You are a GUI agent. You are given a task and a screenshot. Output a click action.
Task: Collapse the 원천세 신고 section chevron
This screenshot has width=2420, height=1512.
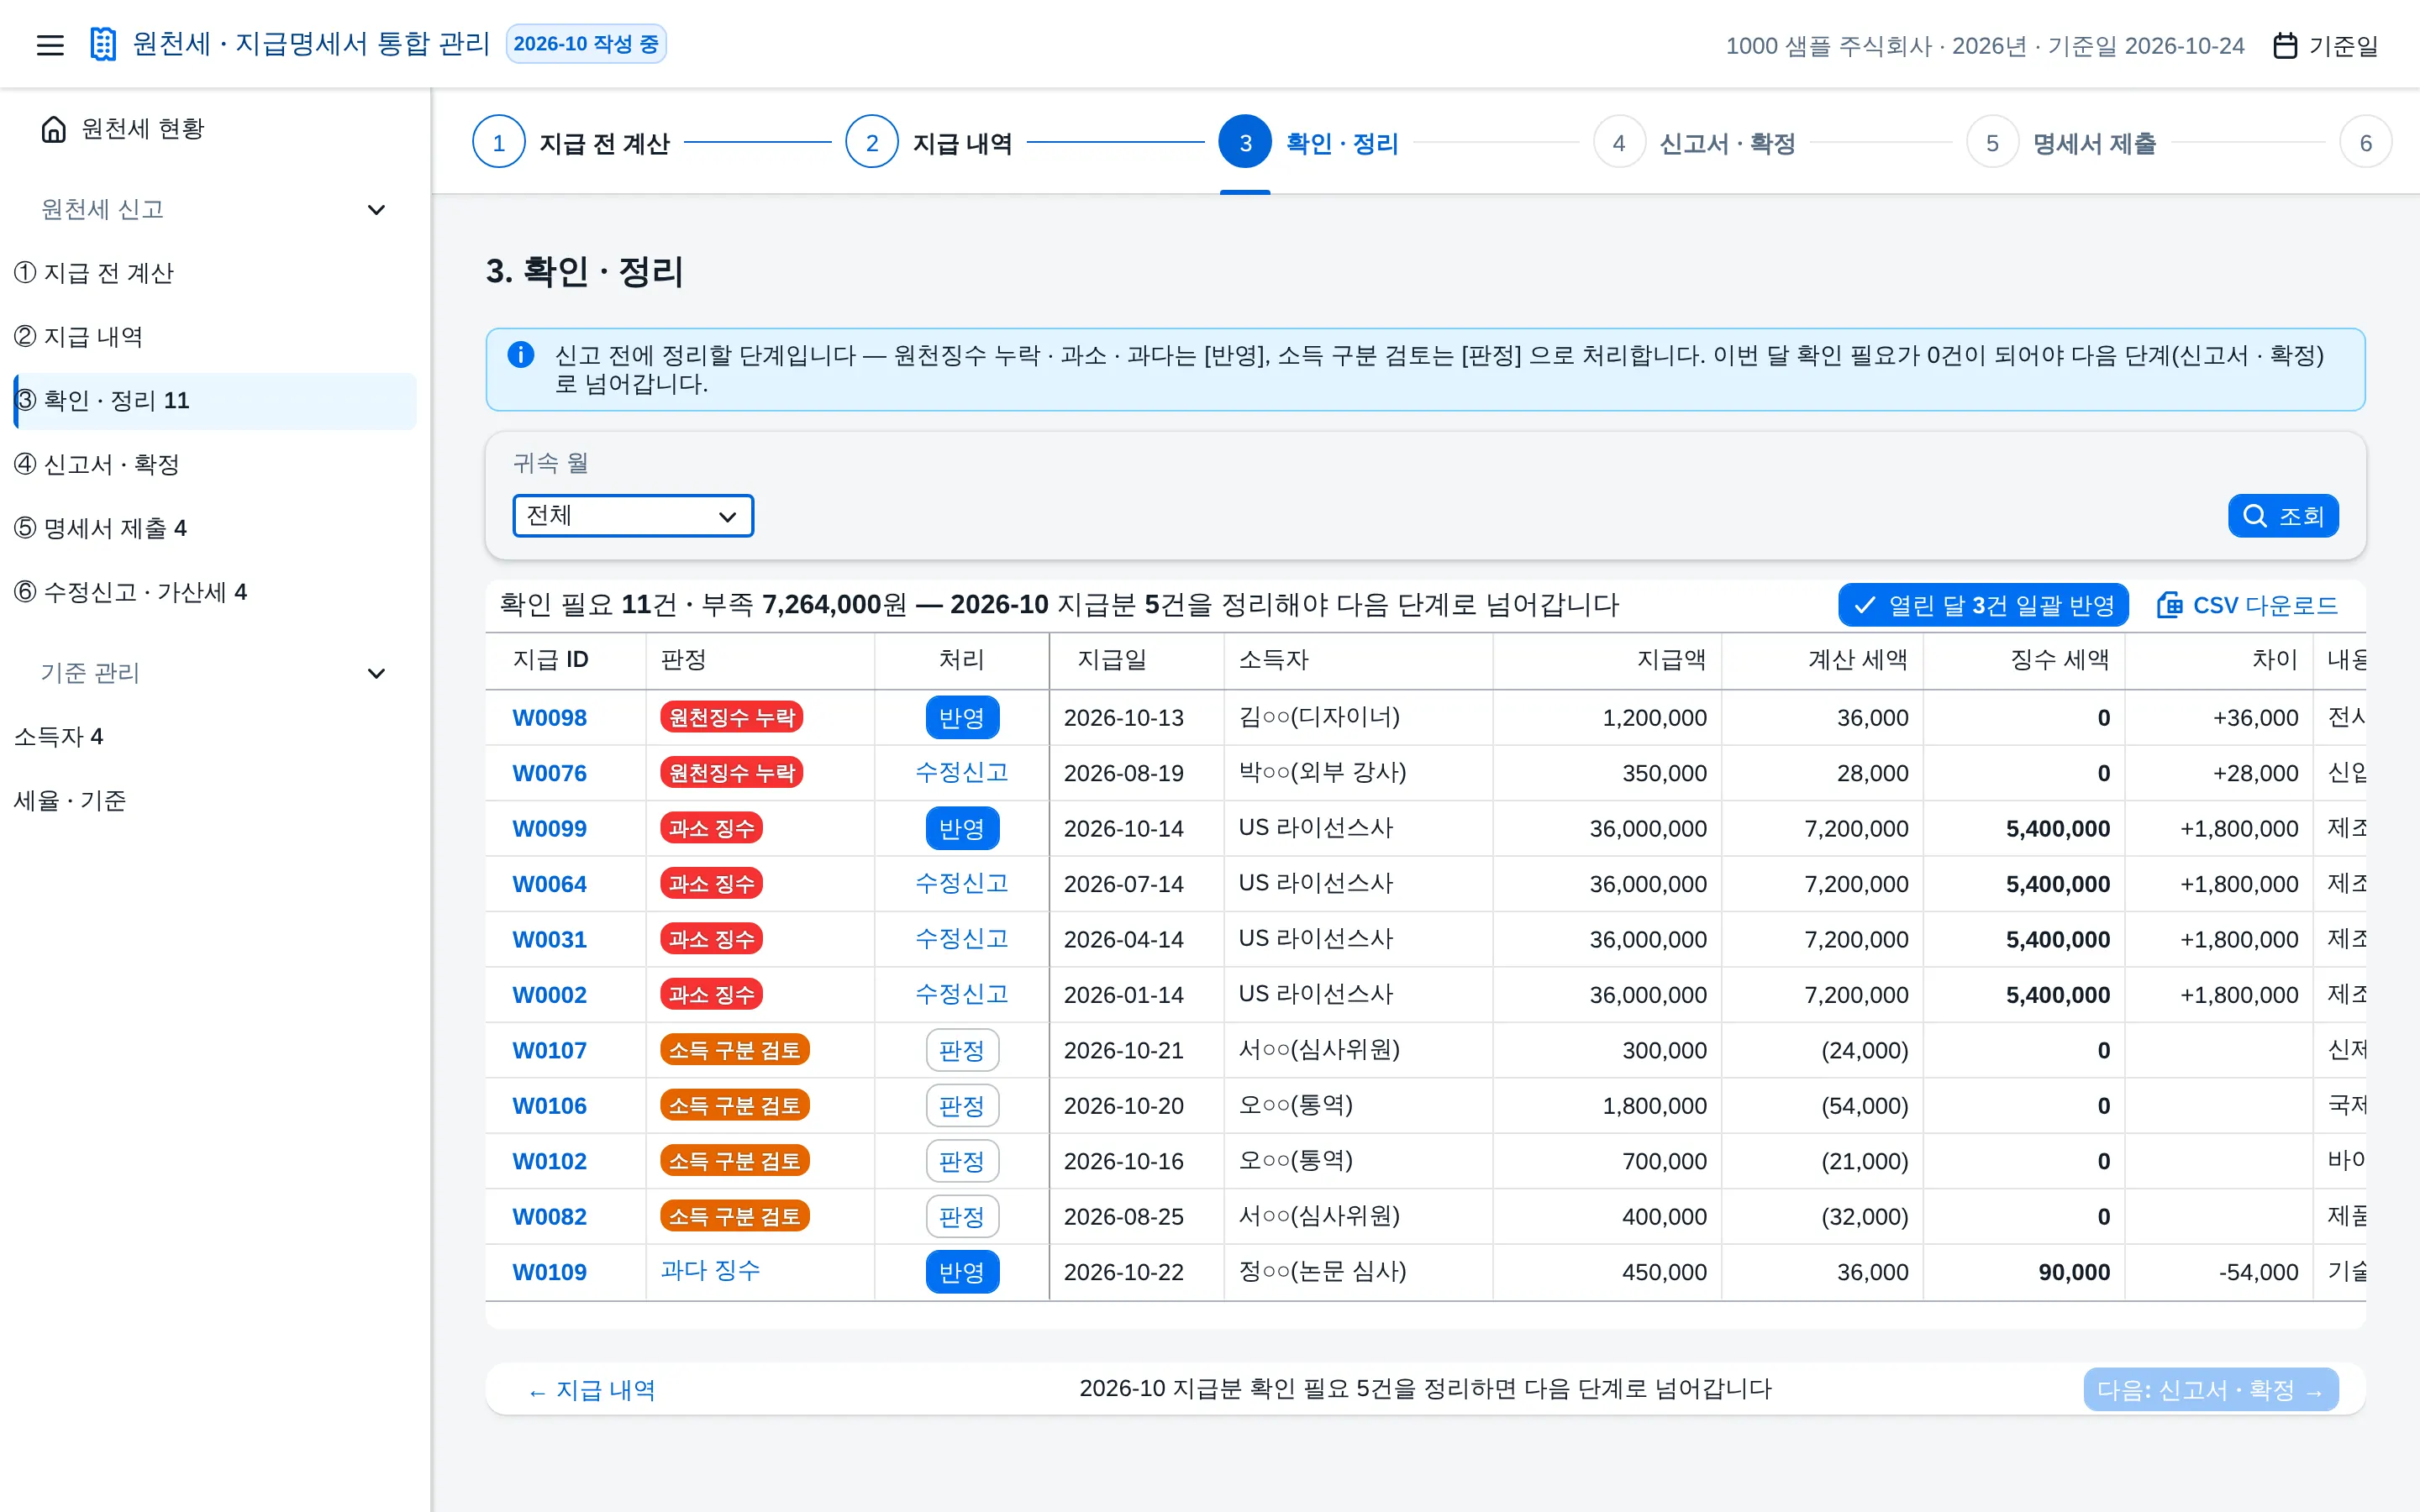376,209
